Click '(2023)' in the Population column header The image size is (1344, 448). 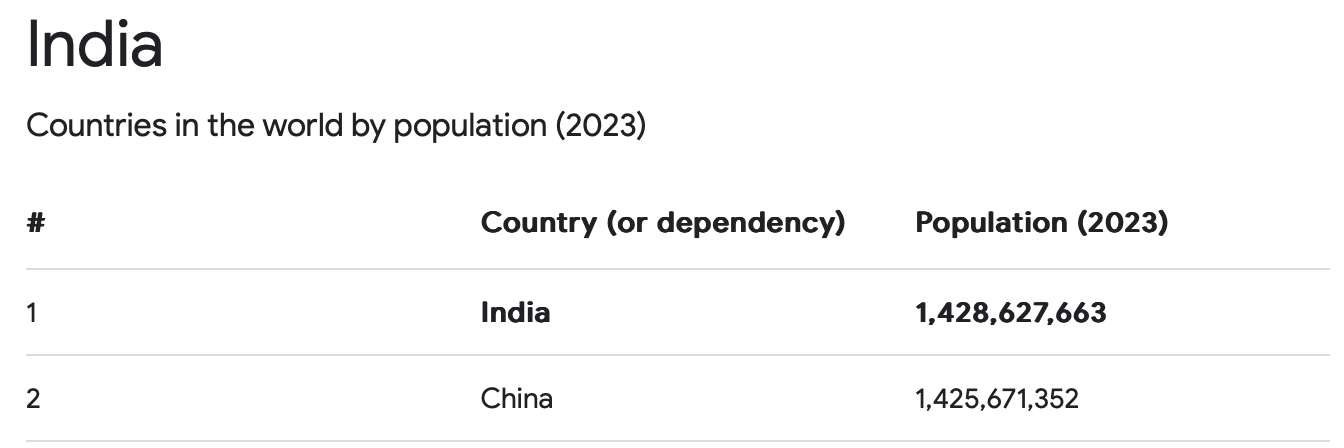(1122, 223)
